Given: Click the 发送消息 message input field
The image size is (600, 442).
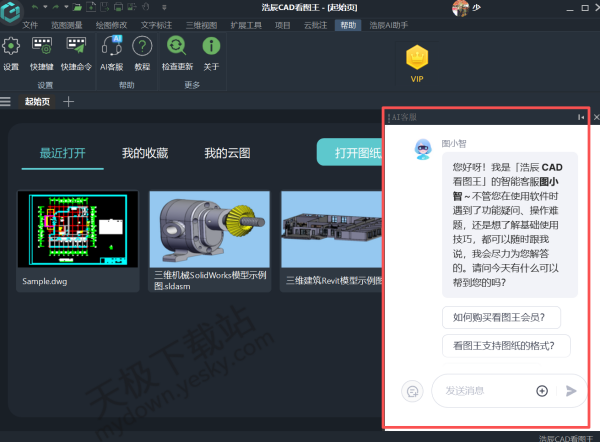Looking at the screenshot, I should [x=485, y=391].
